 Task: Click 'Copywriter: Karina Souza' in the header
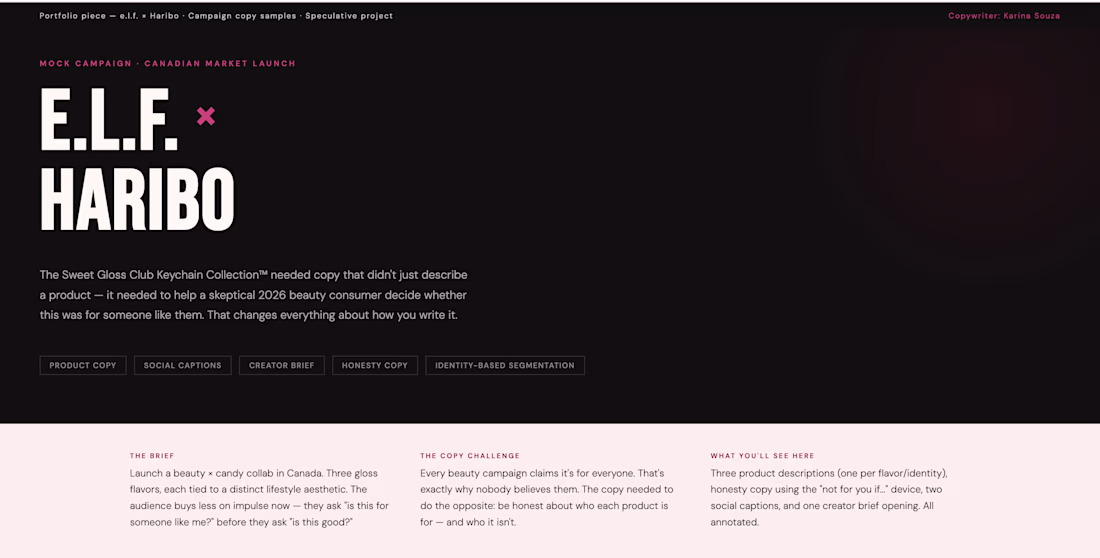click(1004, 15)
